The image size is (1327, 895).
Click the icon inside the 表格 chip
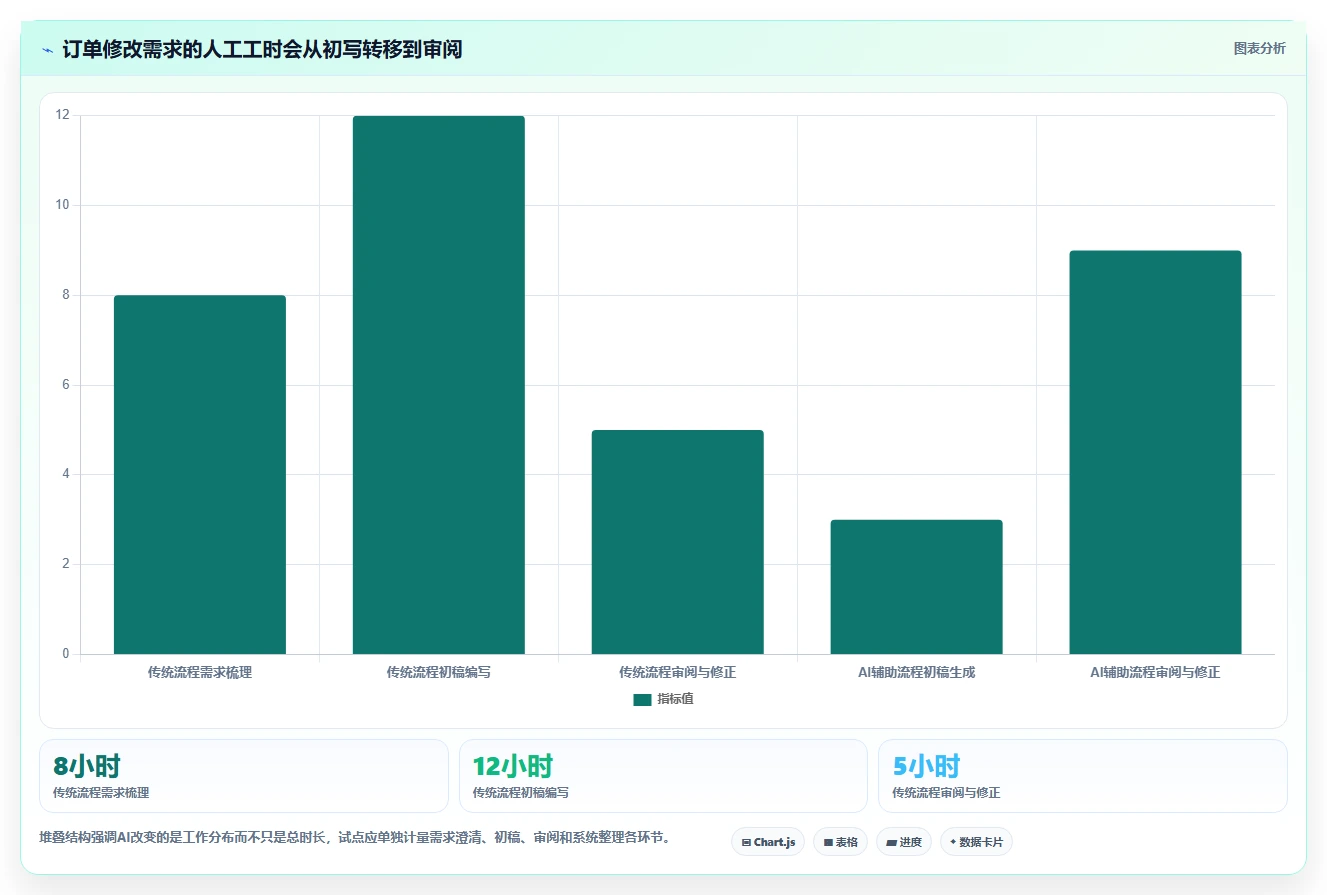(828, 843)
